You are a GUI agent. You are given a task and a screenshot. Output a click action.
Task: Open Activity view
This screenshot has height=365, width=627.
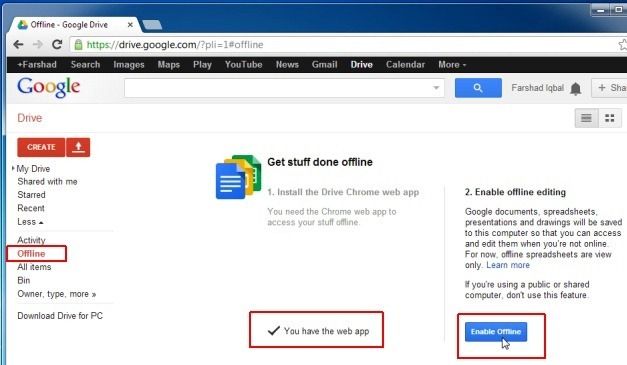tap(31, 240)
